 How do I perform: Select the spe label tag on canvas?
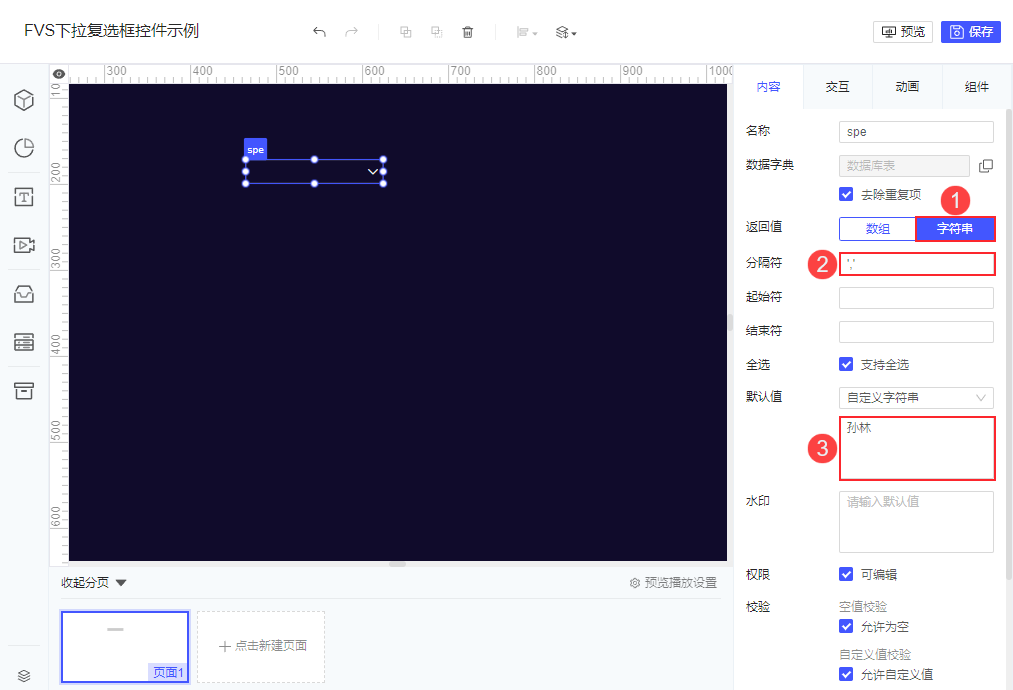255,149
